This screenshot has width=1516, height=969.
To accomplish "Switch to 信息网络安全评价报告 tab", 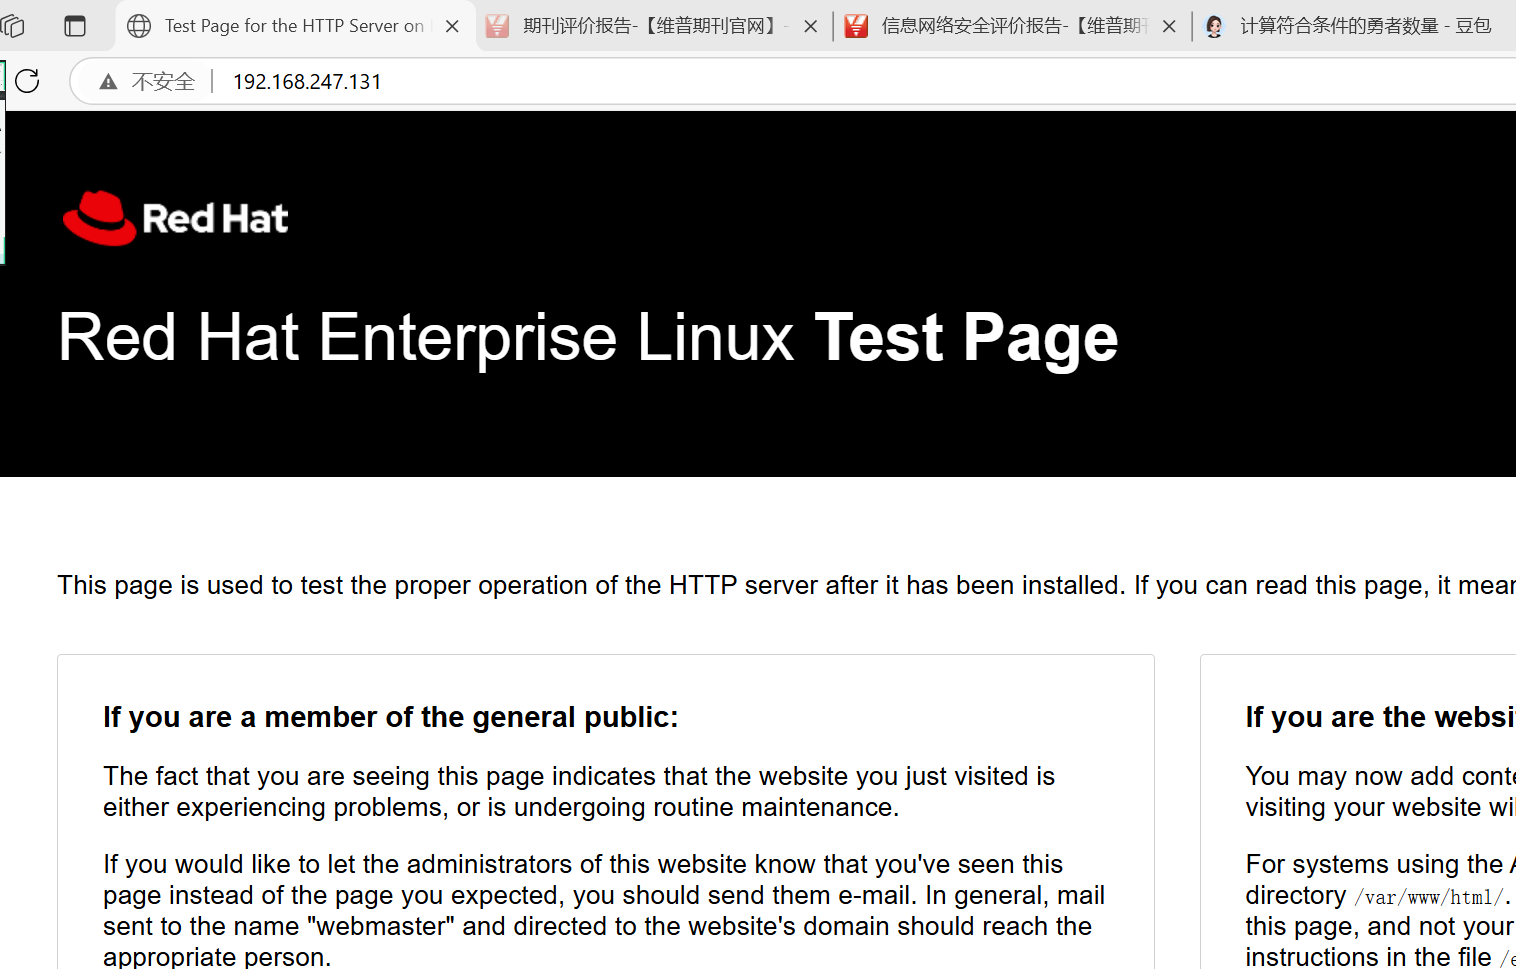I will (1014, 26).
